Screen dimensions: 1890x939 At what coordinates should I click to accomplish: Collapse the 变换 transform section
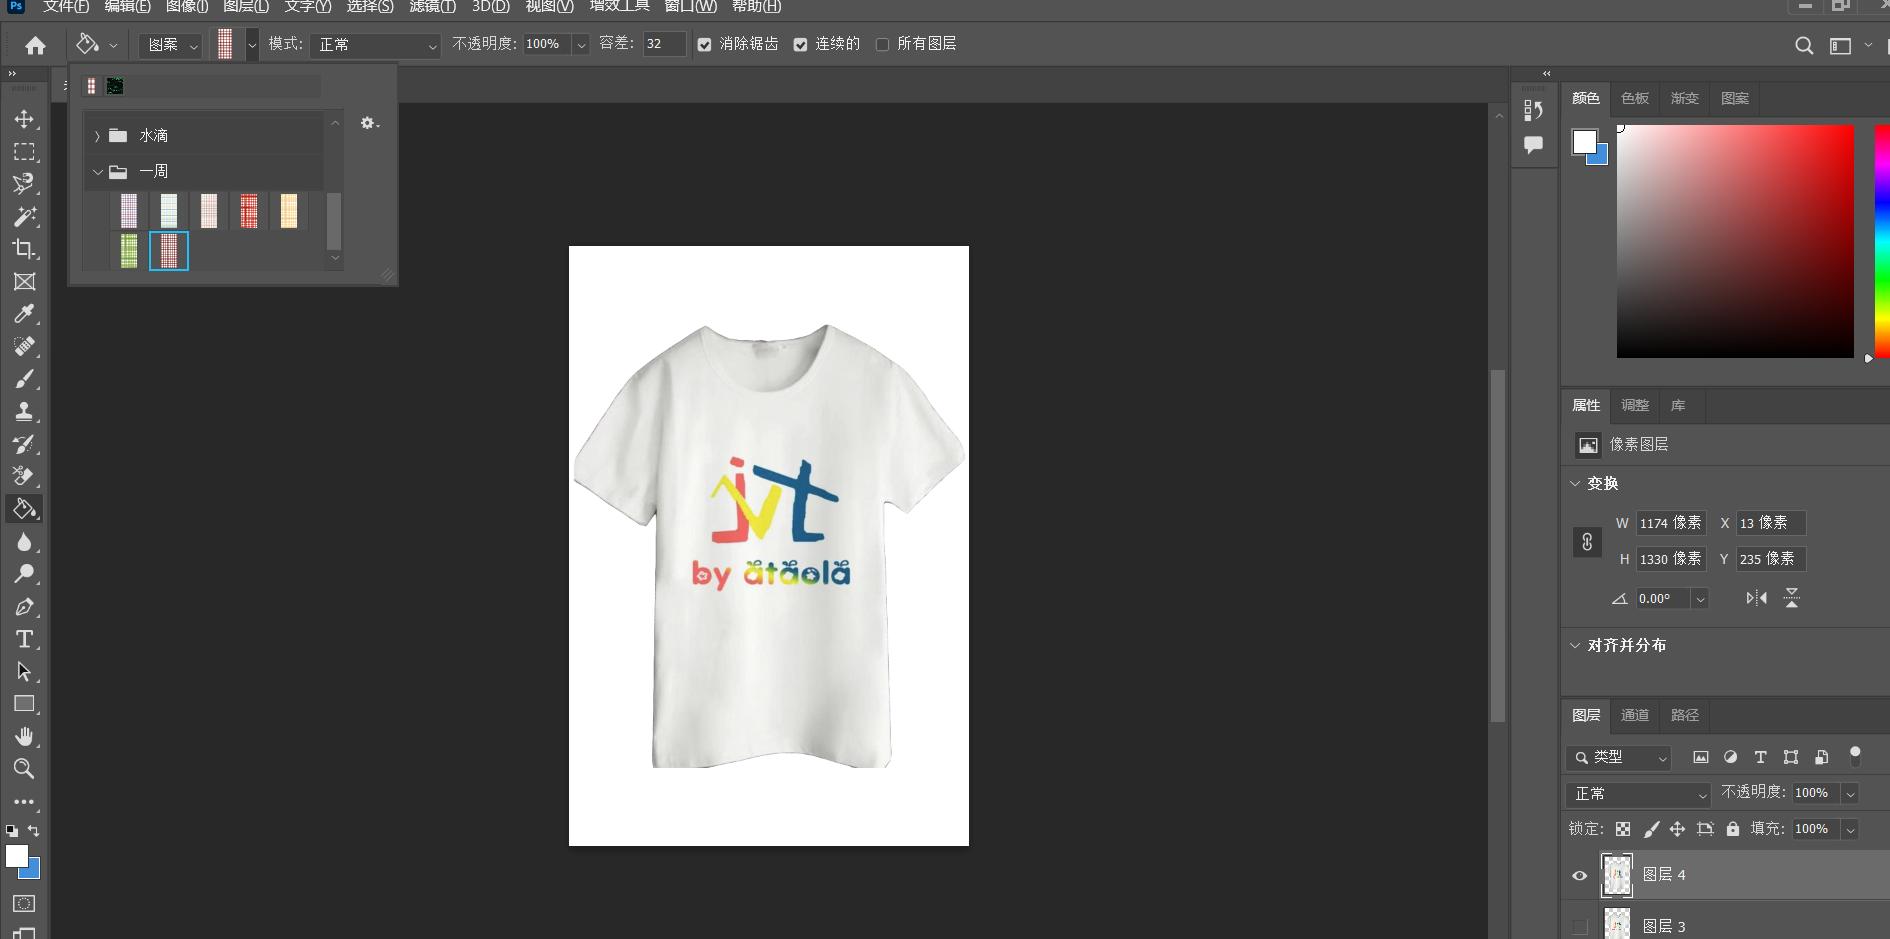tap(1576, 483)
